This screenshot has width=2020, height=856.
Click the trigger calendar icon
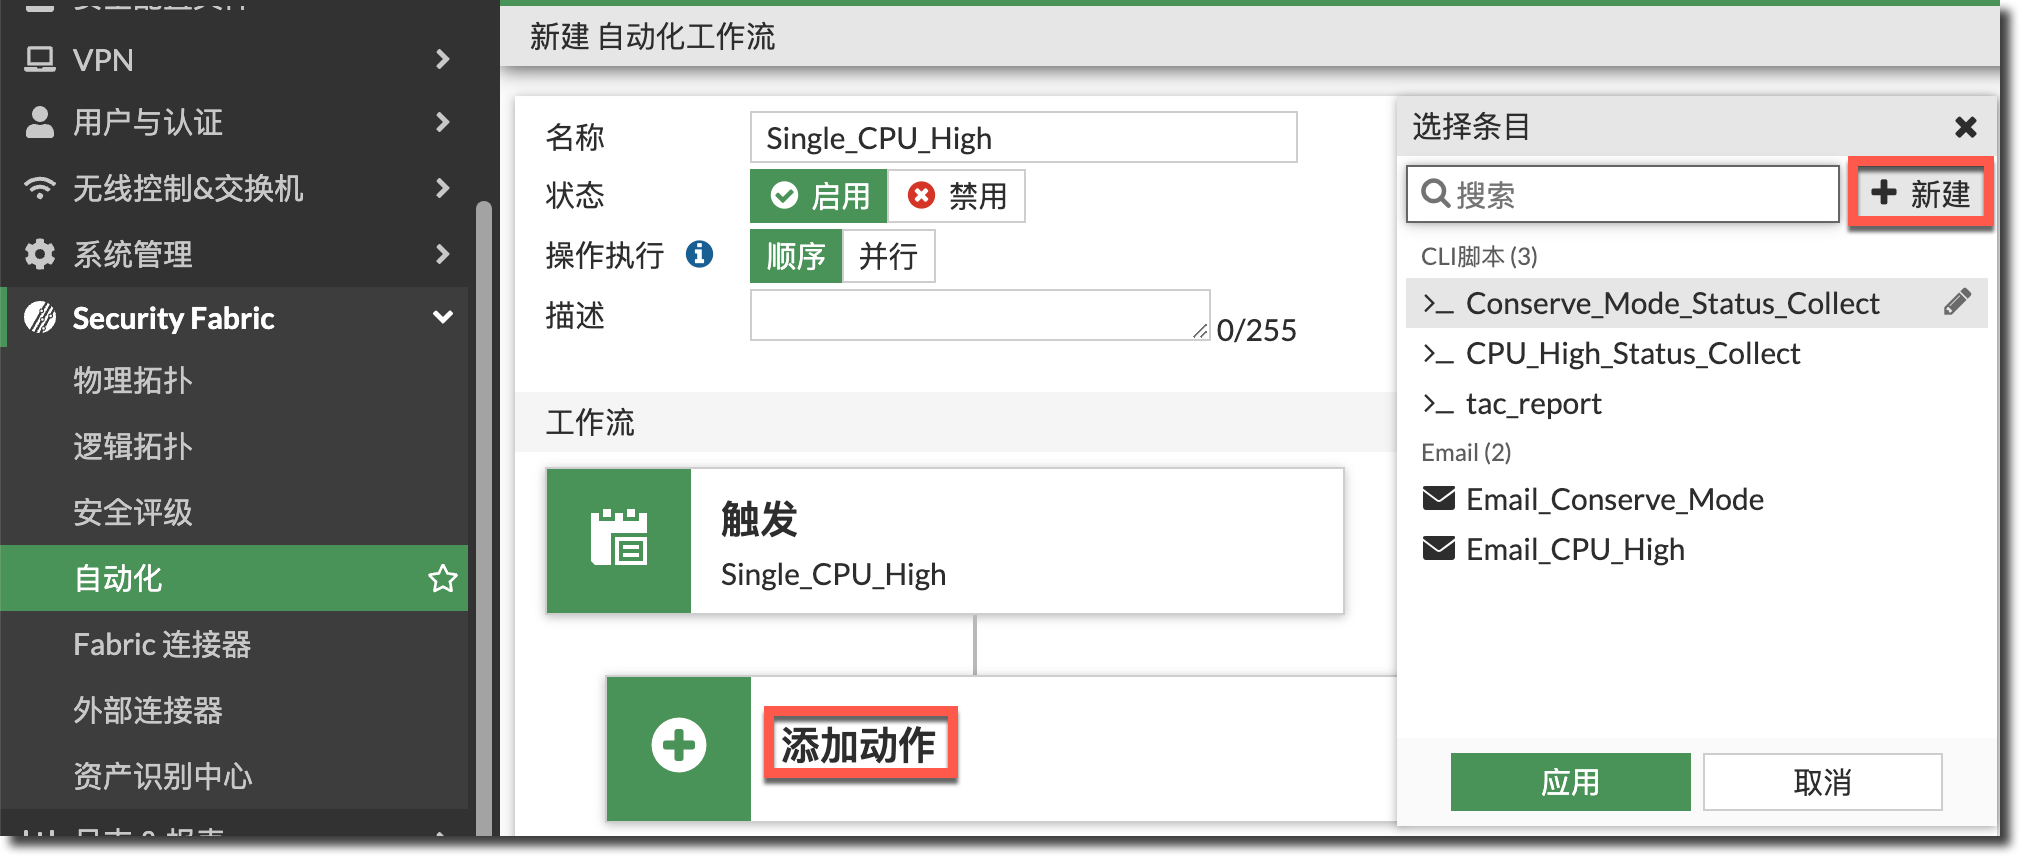pyautogui.click(x=619, y=540)
